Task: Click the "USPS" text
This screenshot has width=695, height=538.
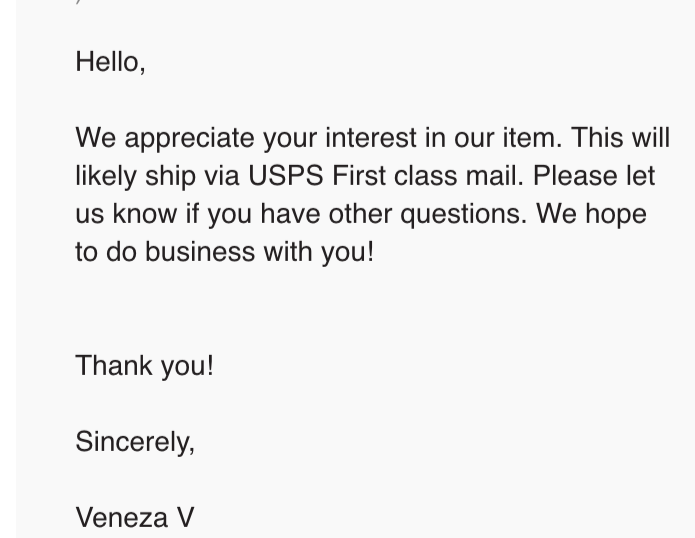Action: tap(286, 176)
